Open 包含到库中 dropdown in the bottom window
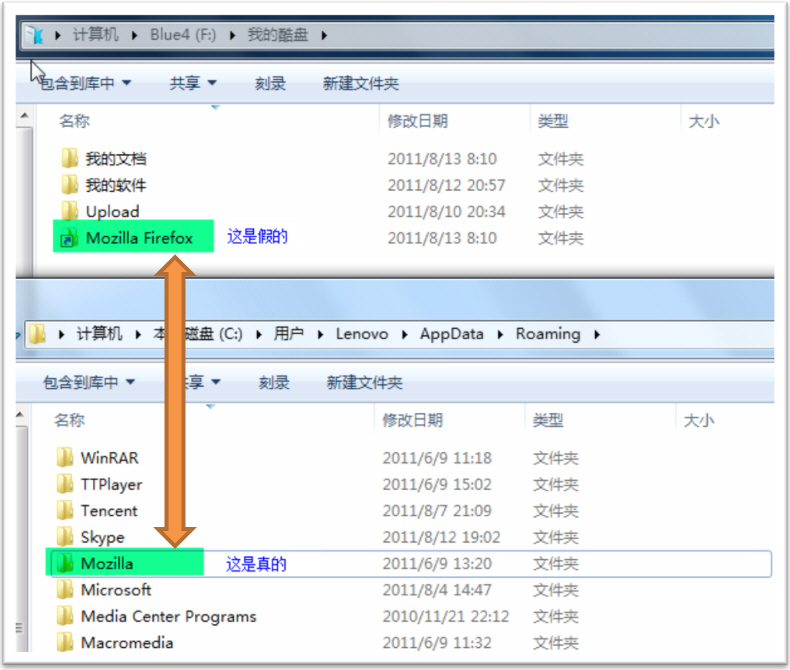This screenshot has height=670, width=790. pyautogui.click(x=88, y=382)
